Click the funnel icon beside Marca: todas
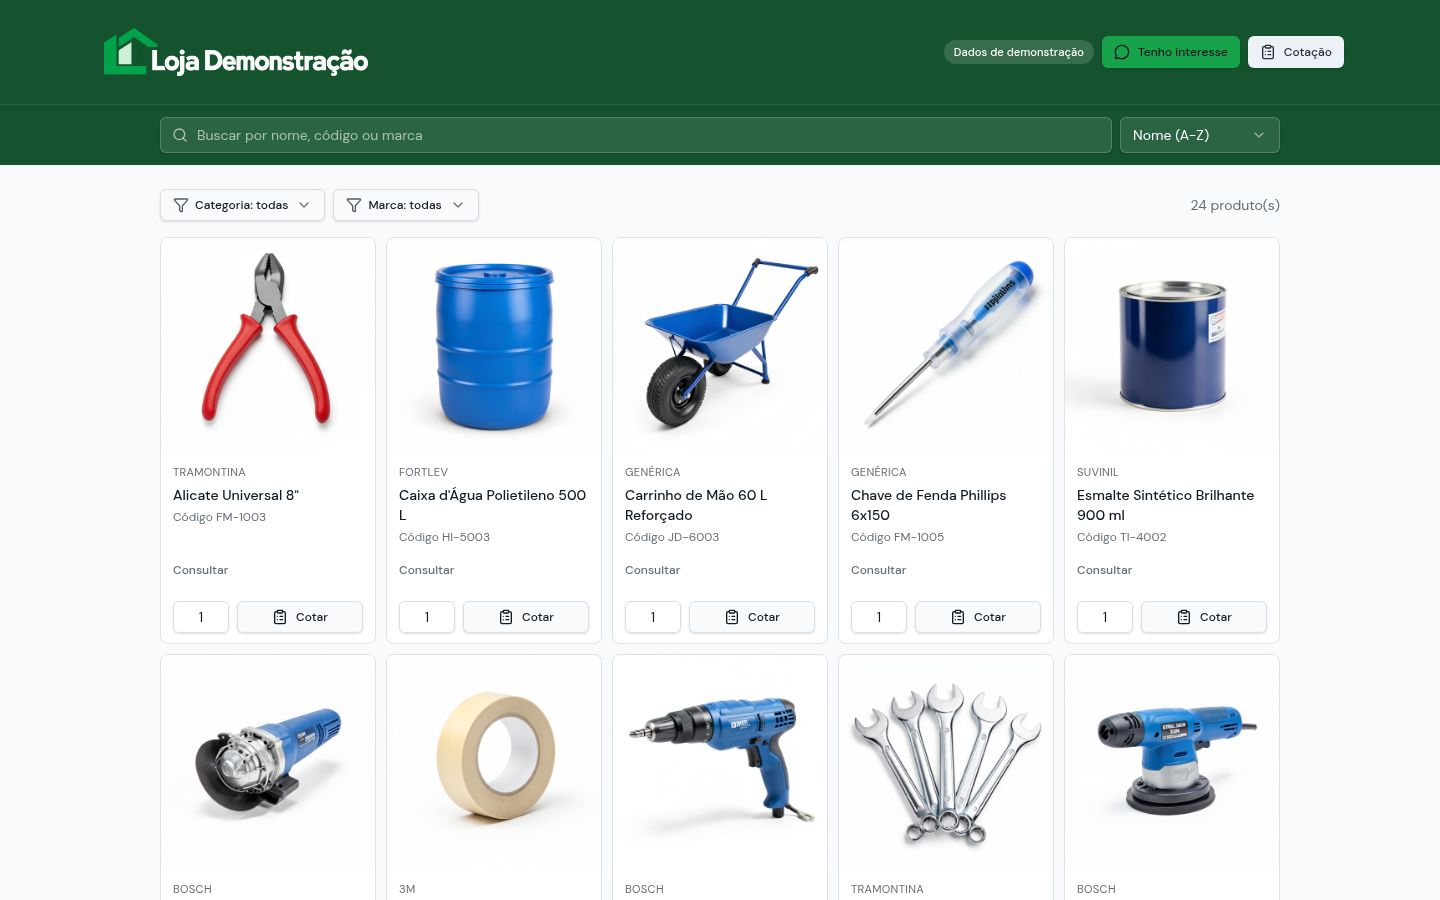Viewport: 1440px width, 900px height. coord(354,205)
